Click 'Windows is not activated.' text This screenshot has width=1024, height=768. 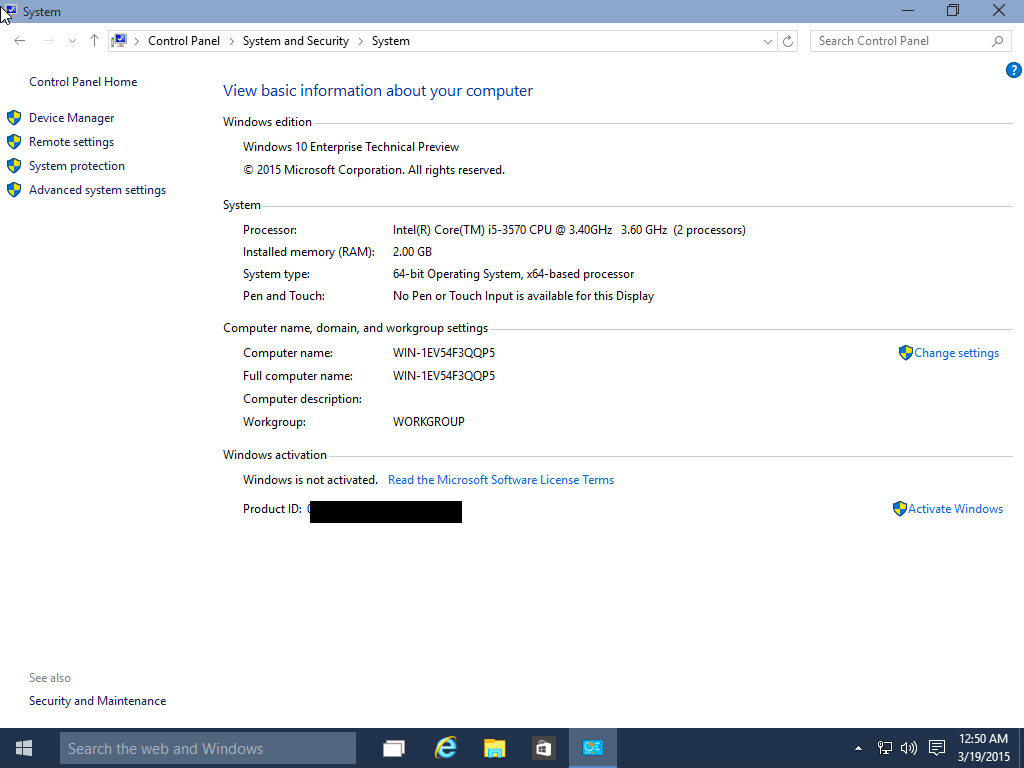(x=310, y=480)
